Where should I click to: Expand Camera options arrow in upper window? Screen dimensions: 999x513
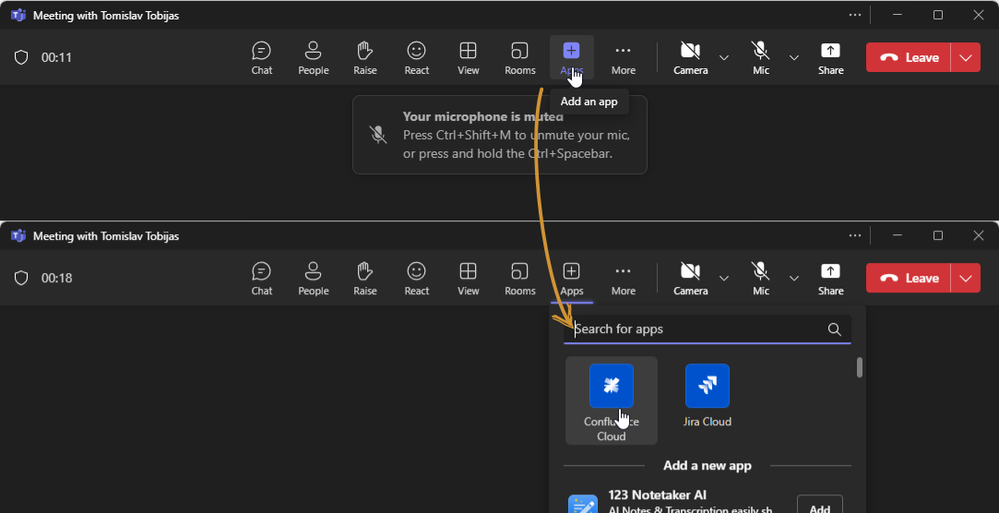[724, 58]
